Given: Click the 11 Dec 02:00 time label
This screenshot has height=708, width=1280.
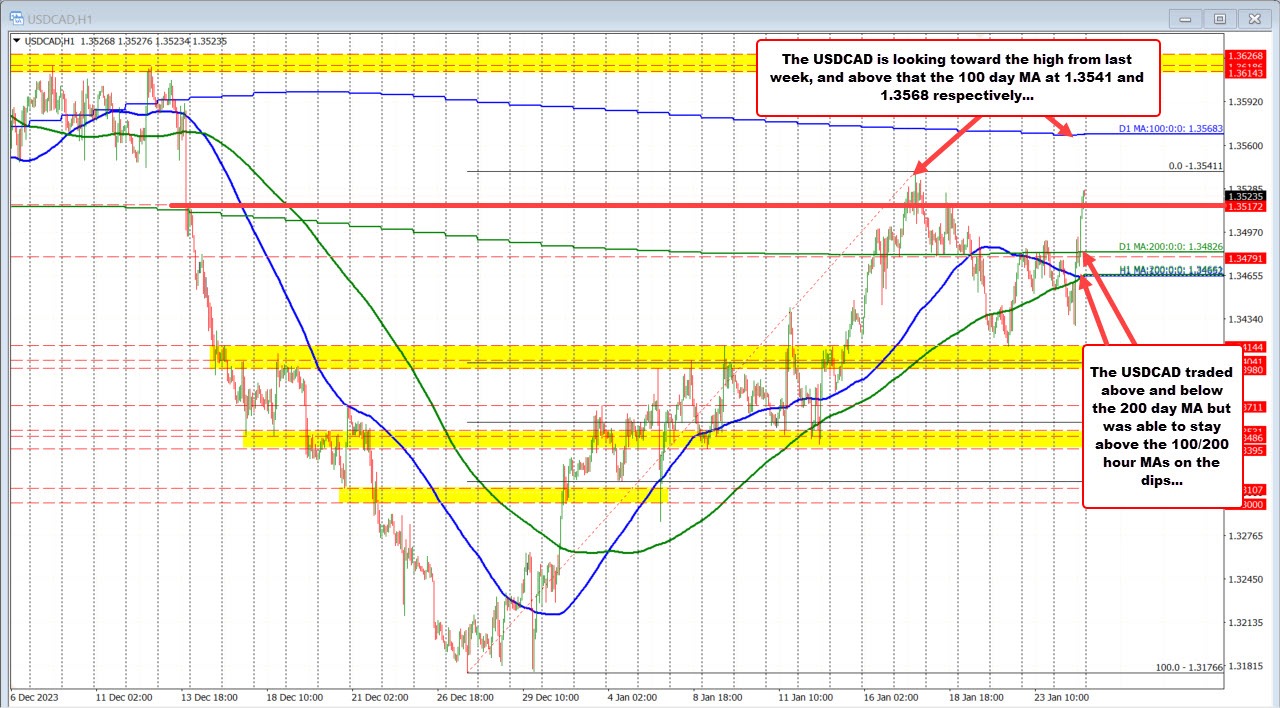Looking at the screenshot, I should coord(123,696).
